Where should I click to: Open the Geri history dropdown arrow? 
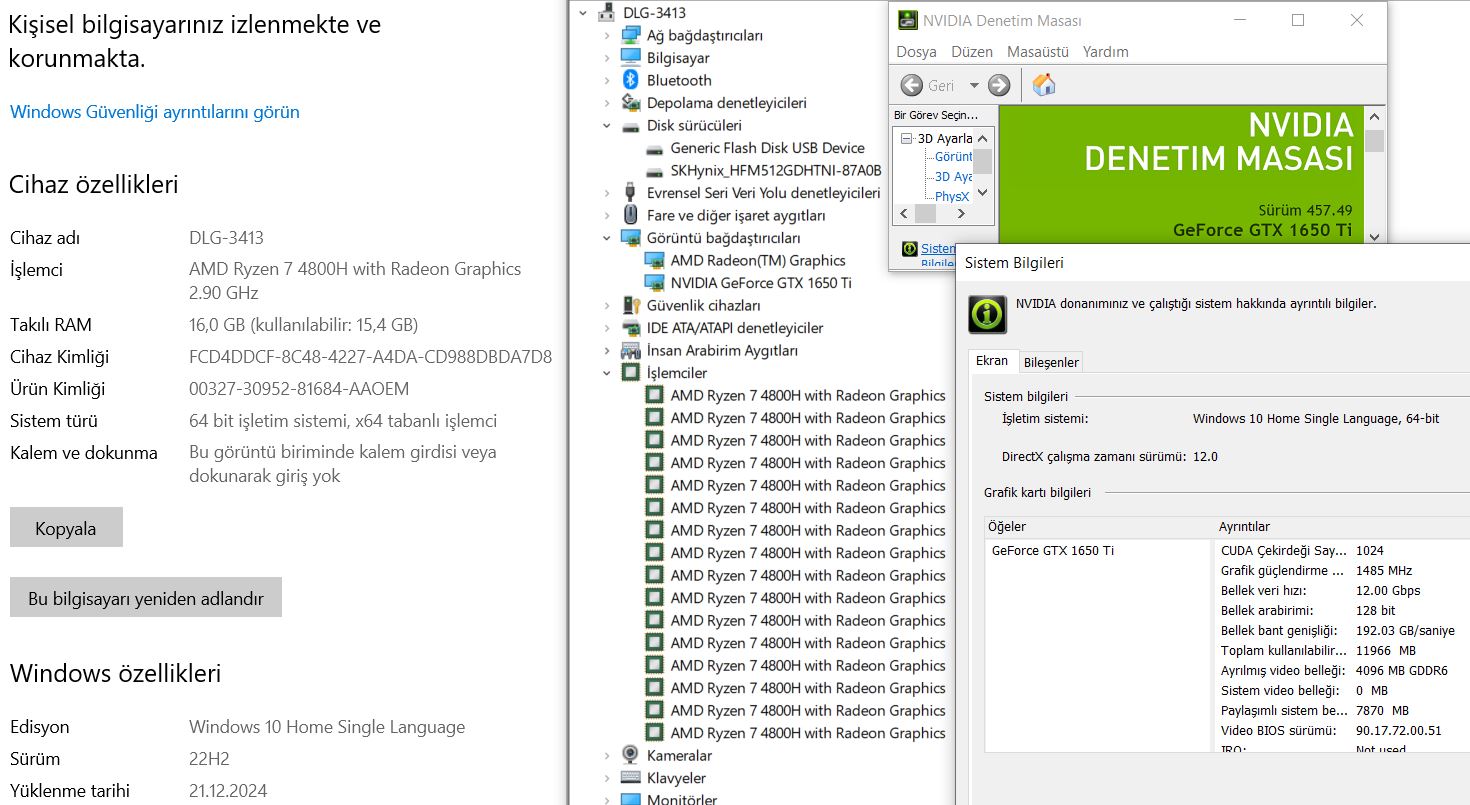(x=974, y=85)
